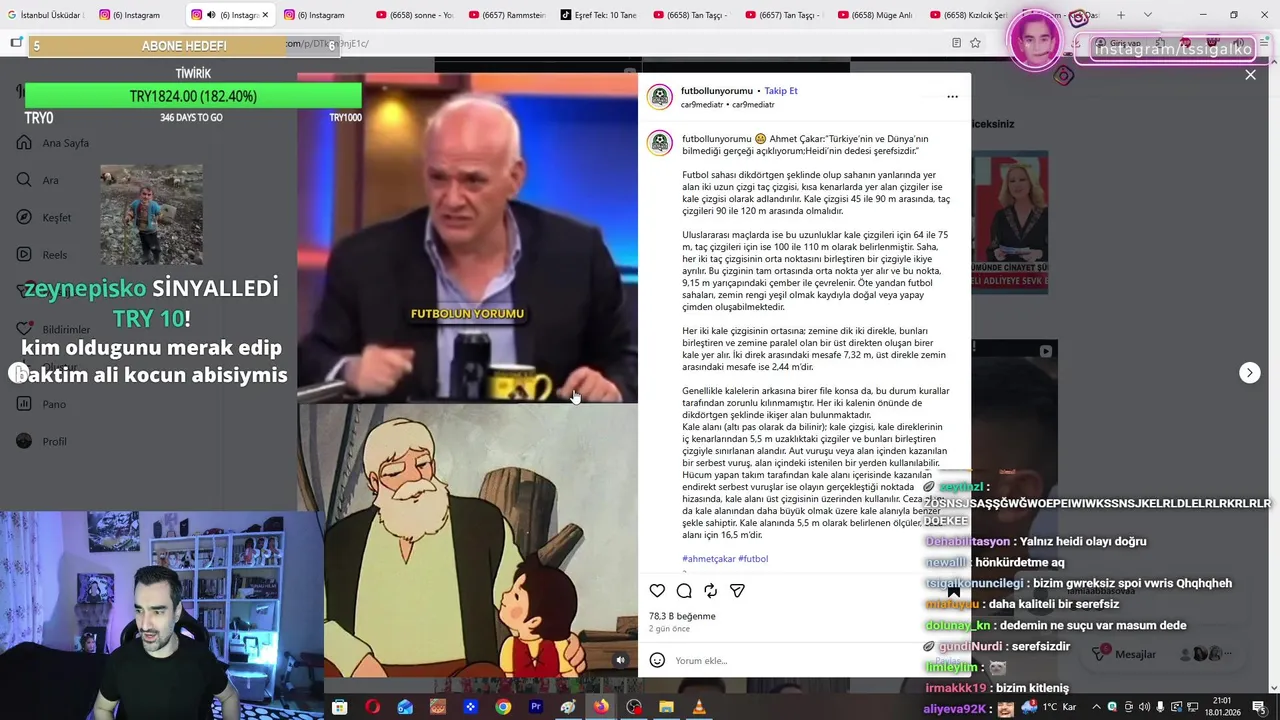Switch to İstanbul Üsküdar browser tab
1280x720 pixels.
(x=44, y=15)
